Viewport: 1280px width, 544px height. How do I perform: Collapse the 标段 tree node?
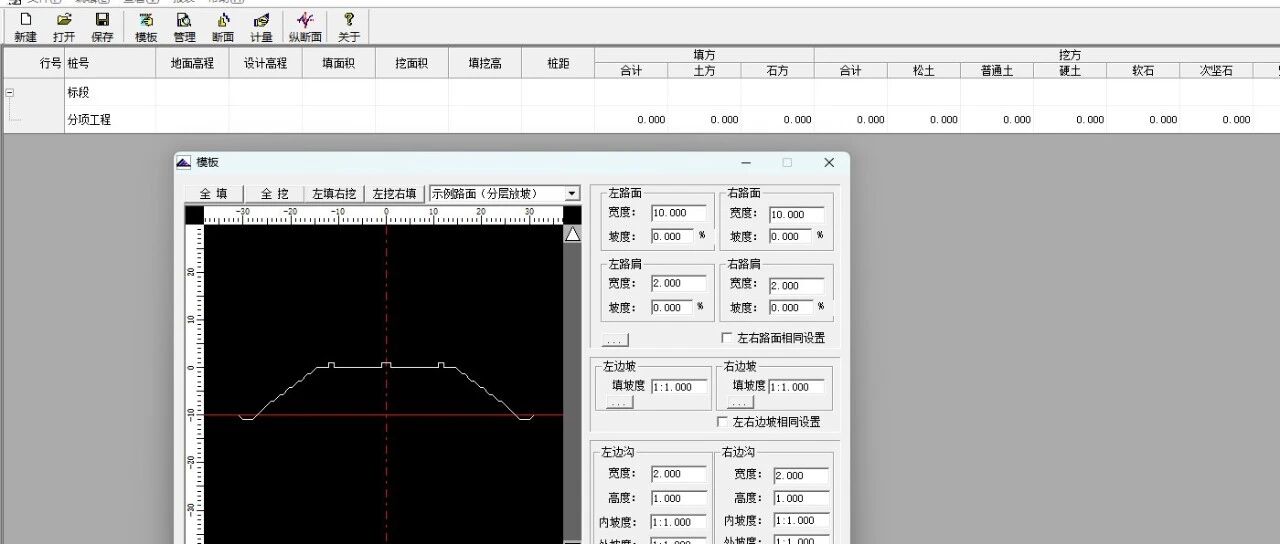click(10, 92)
